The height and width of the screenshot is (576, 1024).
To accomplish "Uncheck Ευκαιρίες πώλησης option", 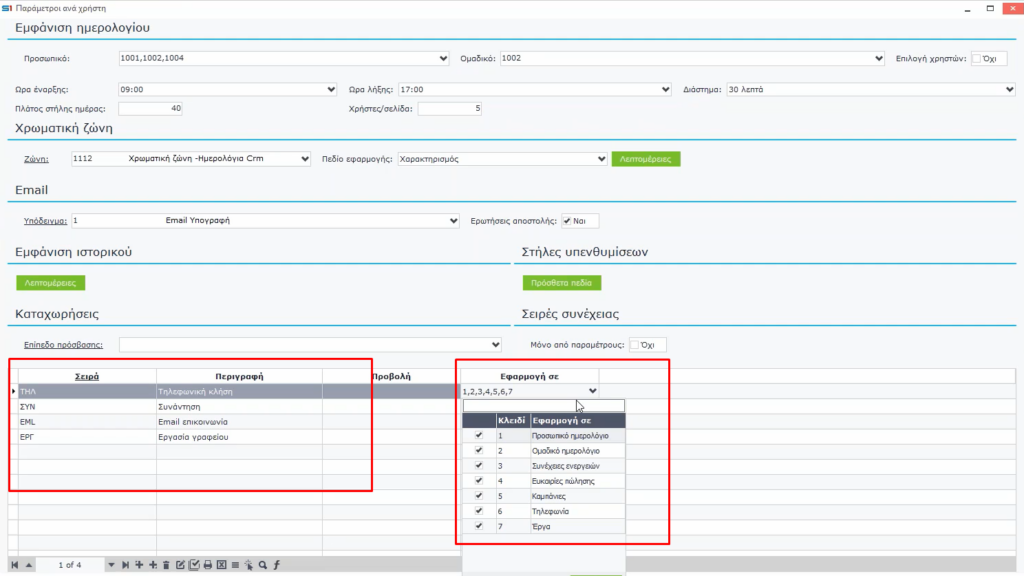I will point(479,481).
